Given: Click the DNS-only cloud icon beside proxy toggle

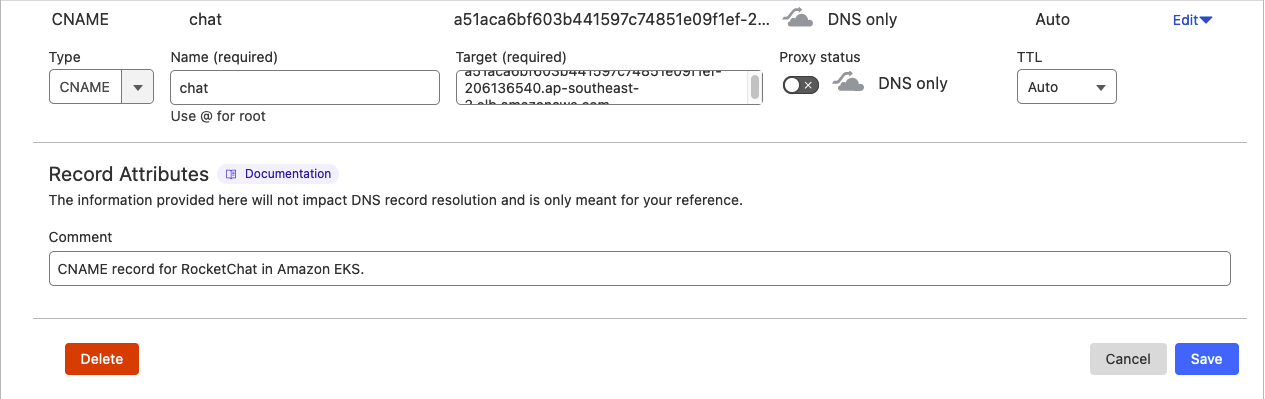Looking at the screenshot, I should [x=849, y=83].
